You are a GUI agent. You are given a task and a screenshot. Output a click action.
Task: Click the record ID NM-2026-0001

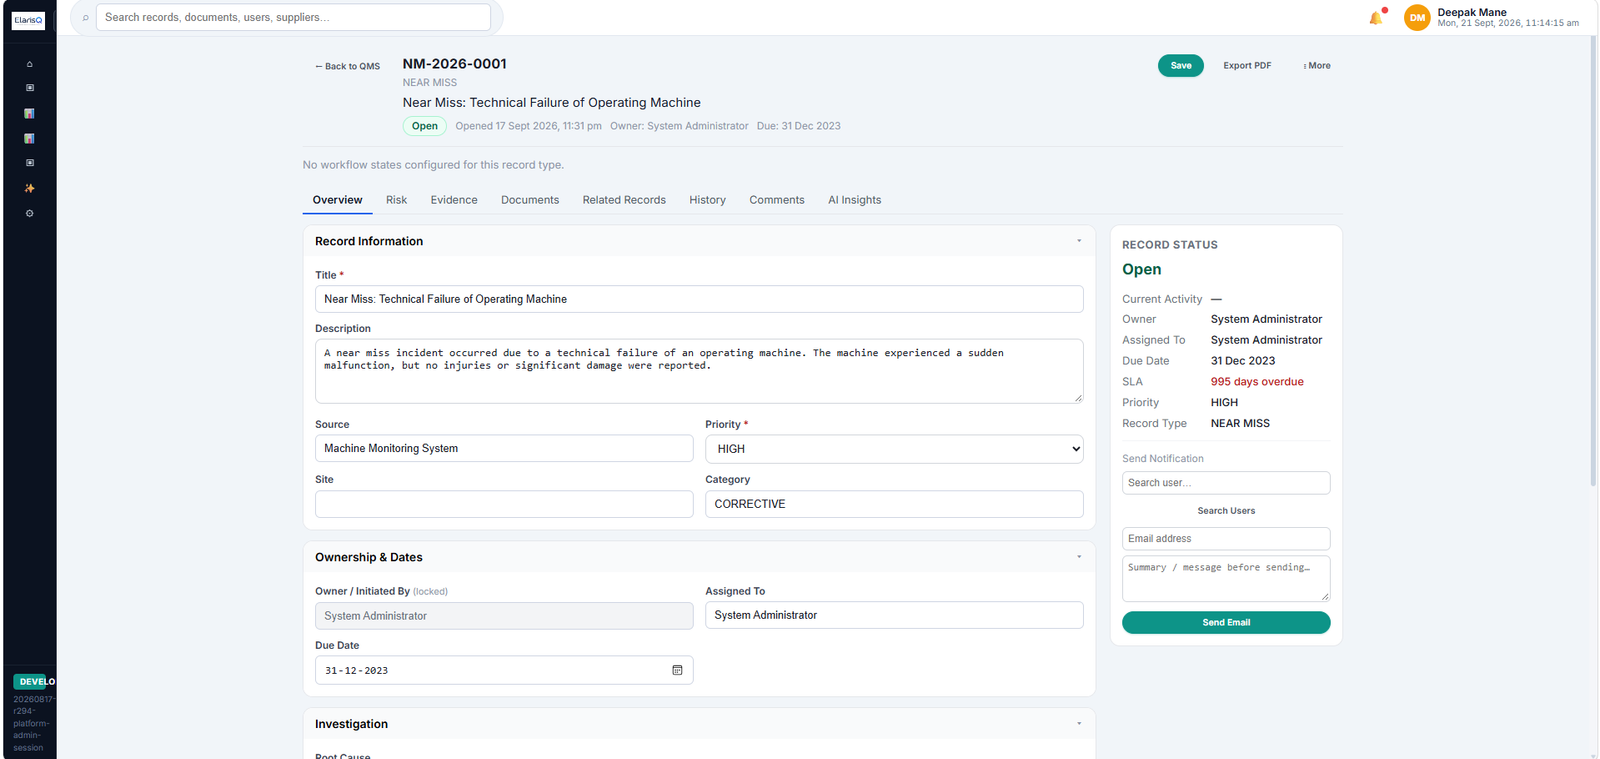[x=455, y=64]
